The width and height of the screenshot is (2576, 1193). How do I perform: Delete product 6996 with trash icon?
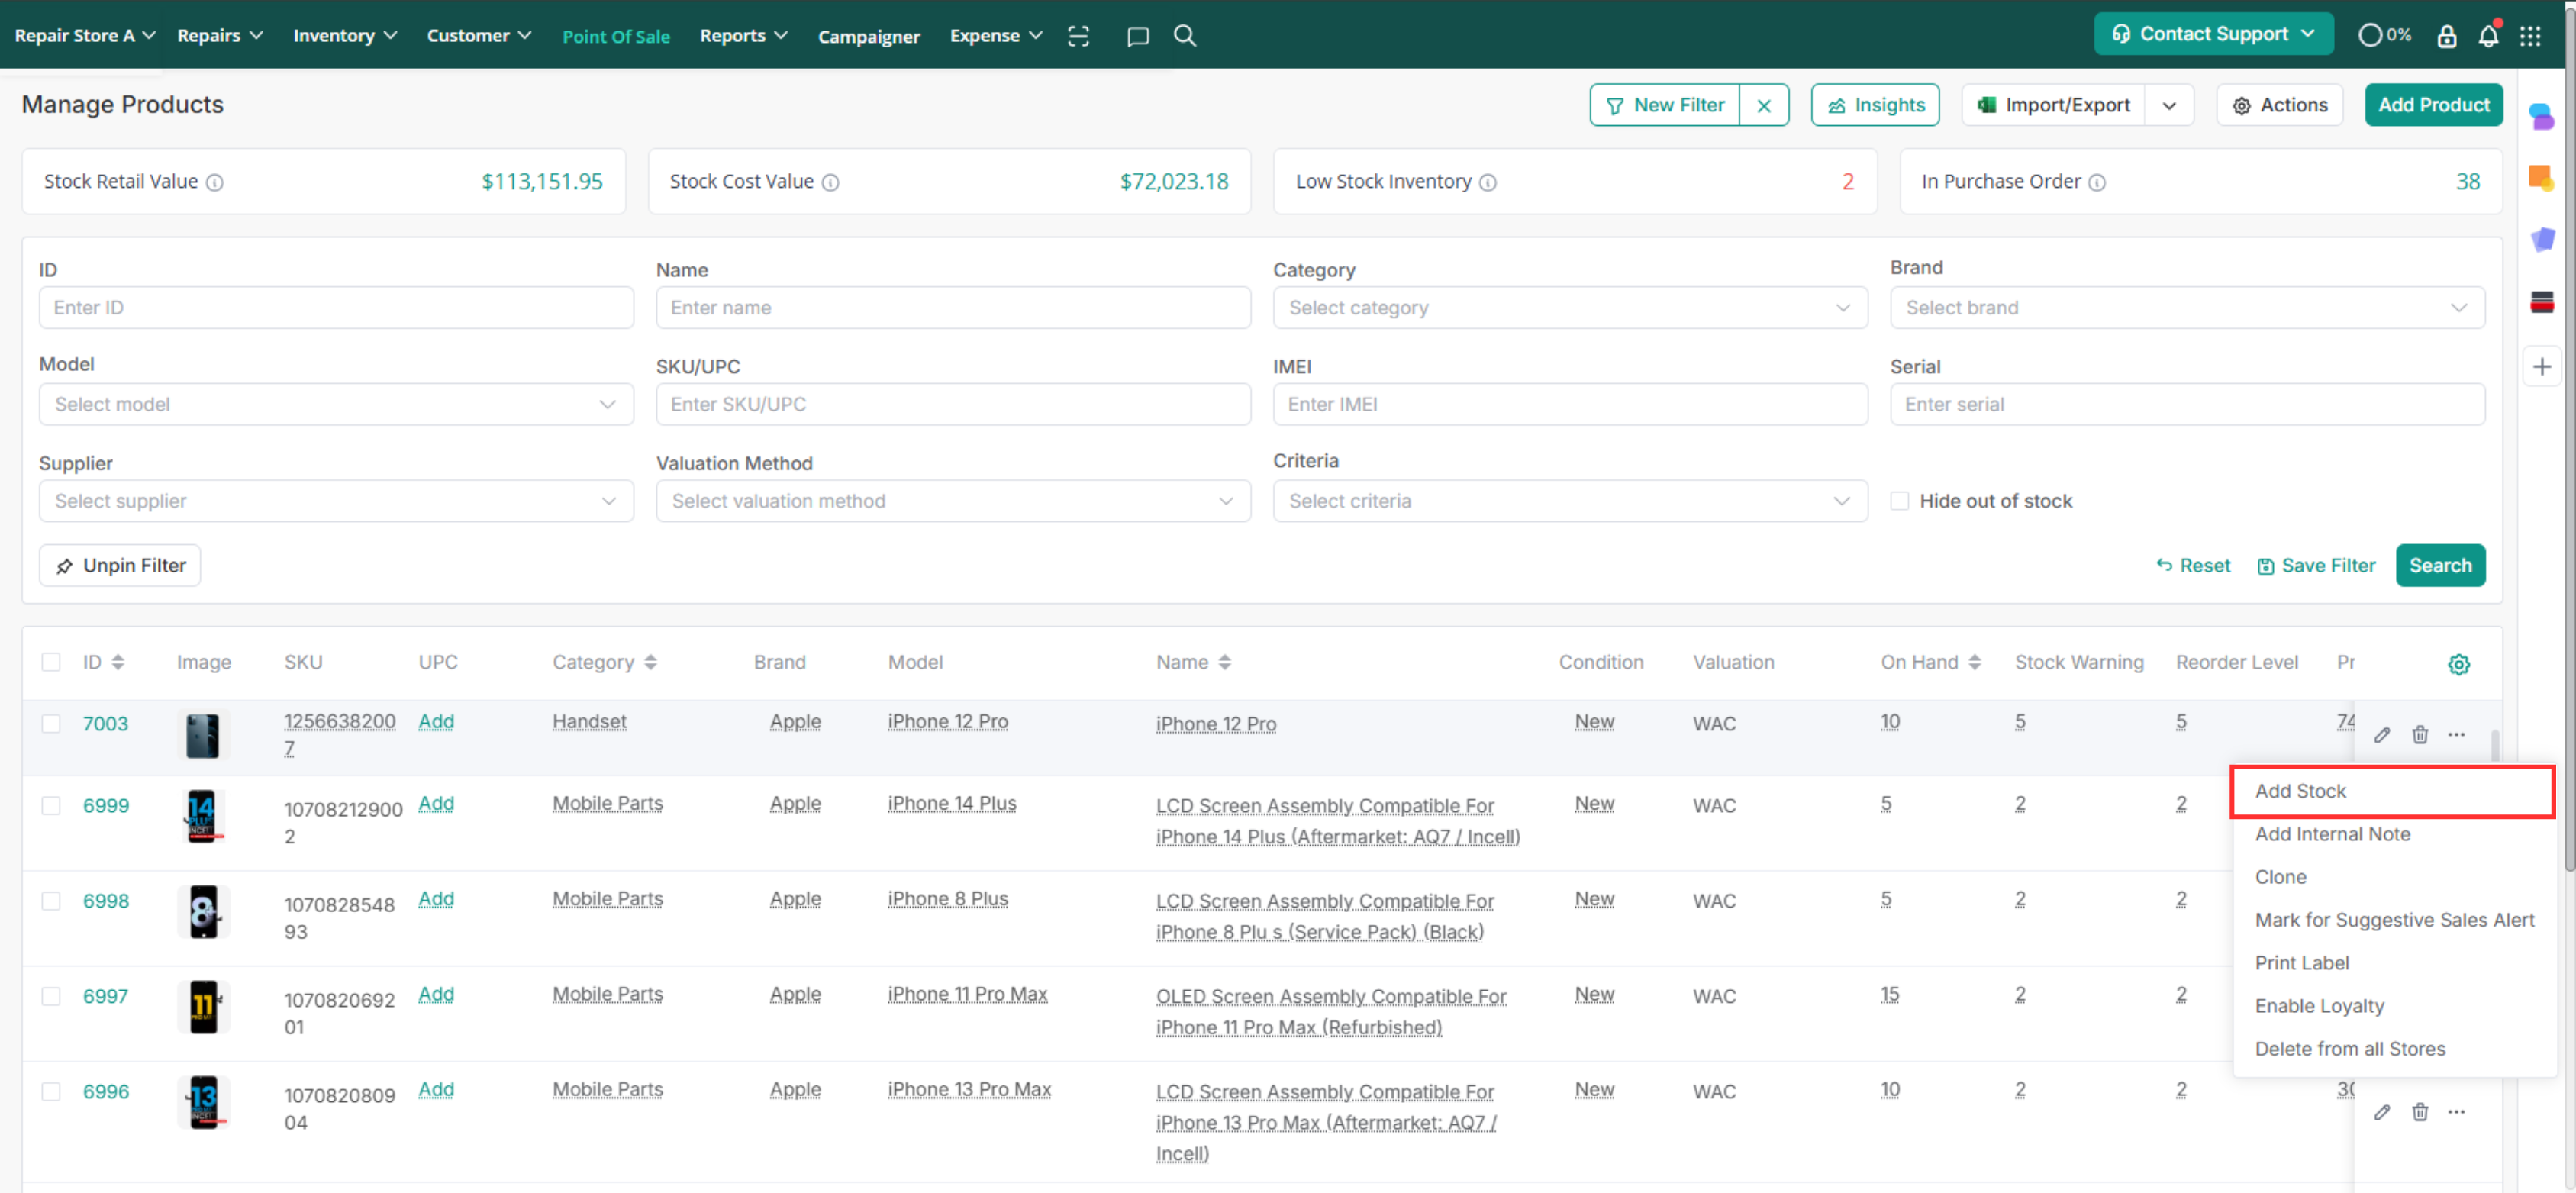tap(2419, 1112)
